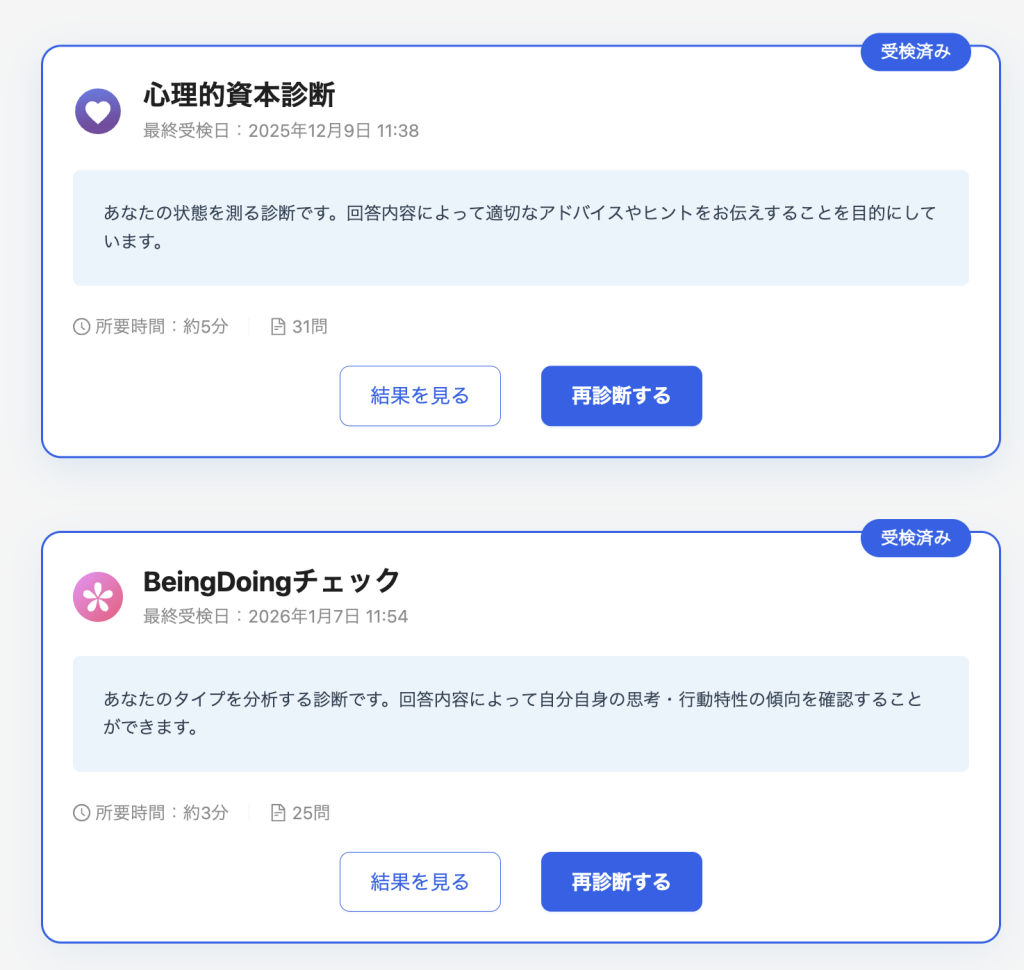Open 結果を見る for BeingDoingチェック

420,882
